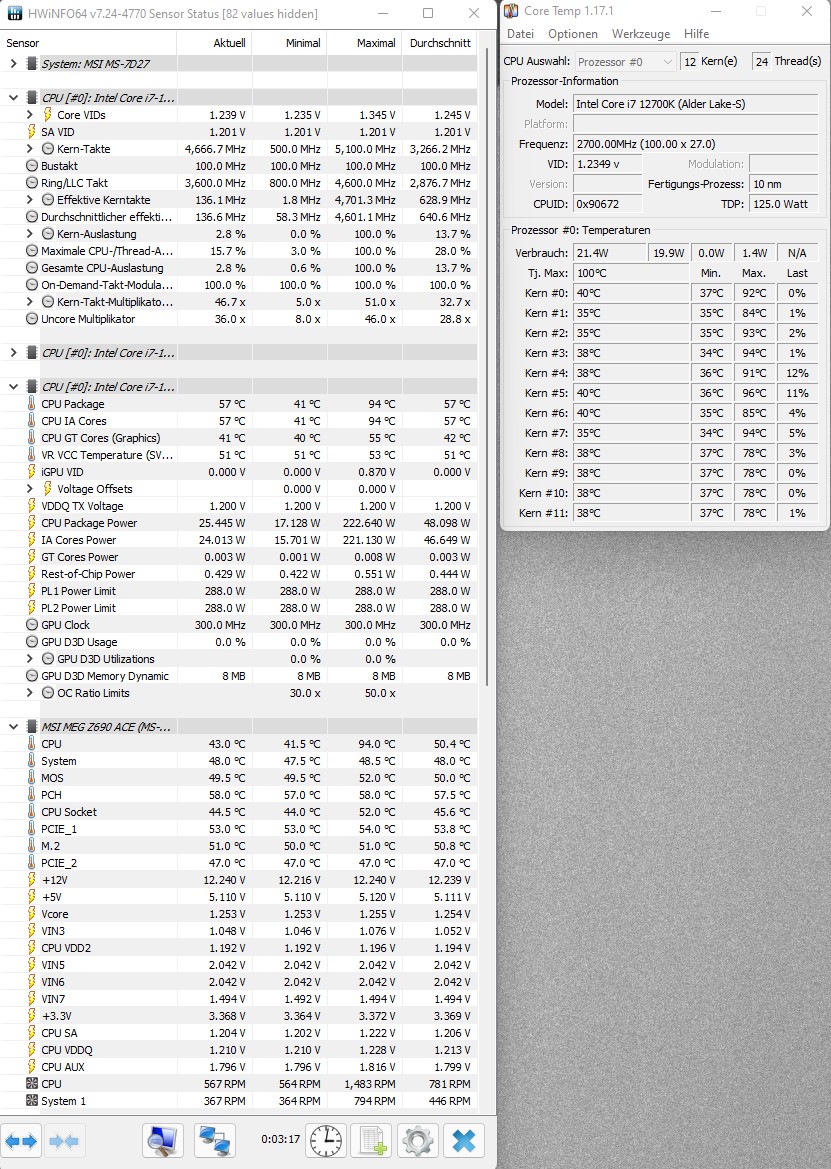Select the PL1 Power Limit row
Screen dimensions: 831x1169
point(238,590)
